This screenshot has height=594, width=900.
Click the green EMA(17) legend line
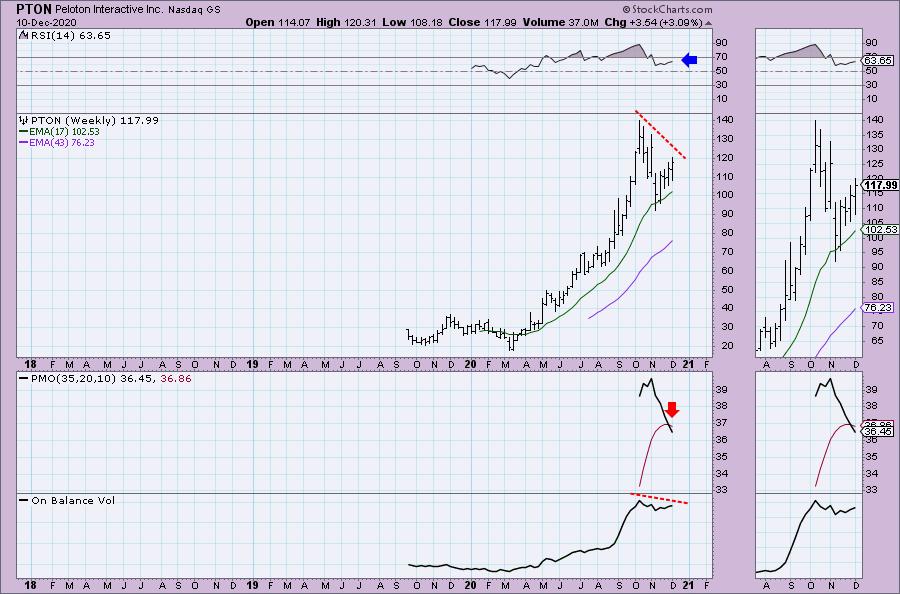24,132
